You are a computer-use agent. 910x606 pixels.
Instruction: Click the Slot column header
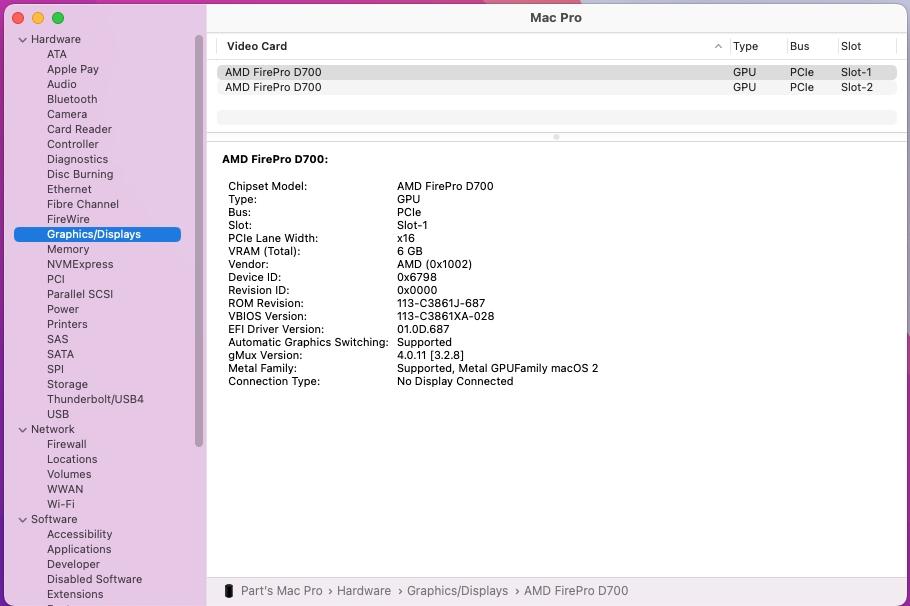pos(851,46)
